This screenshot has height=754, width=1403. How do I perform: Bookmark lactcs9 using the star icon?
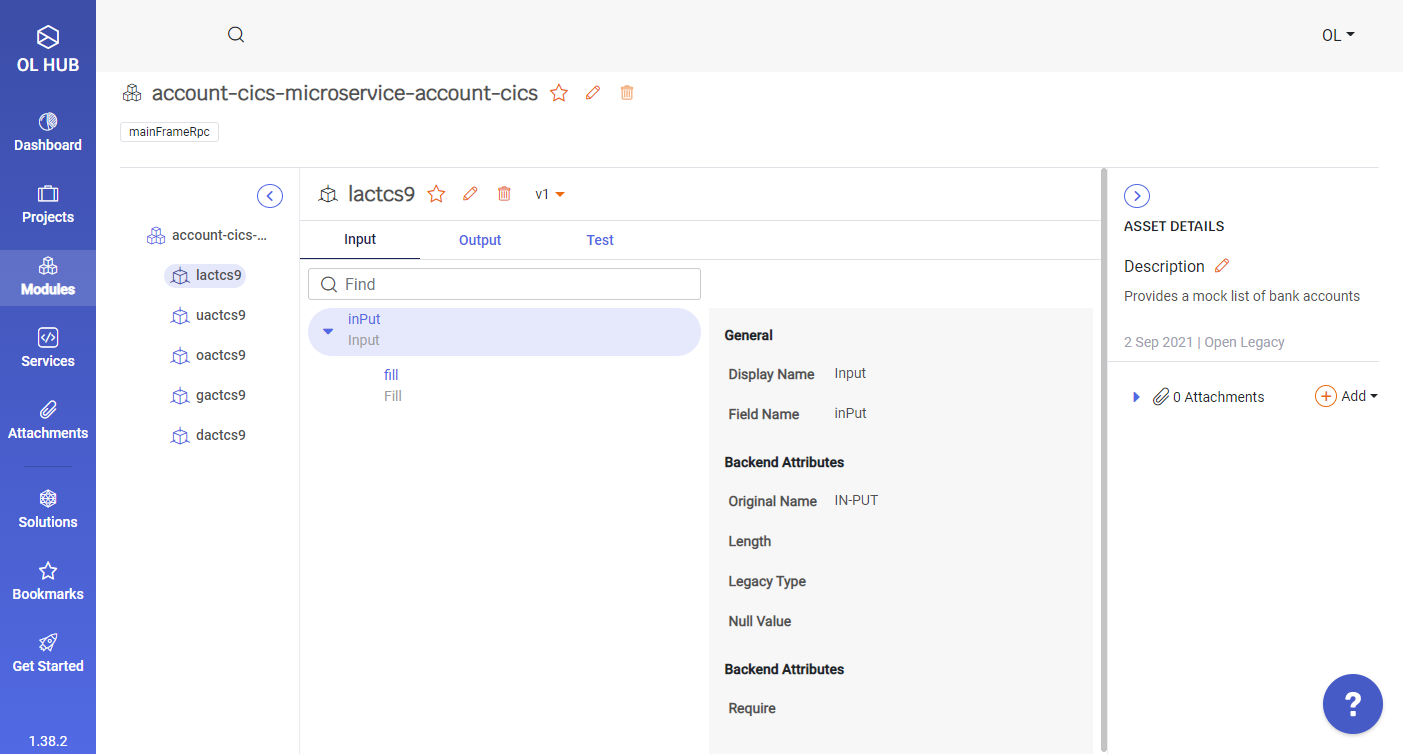coord(436,193)
